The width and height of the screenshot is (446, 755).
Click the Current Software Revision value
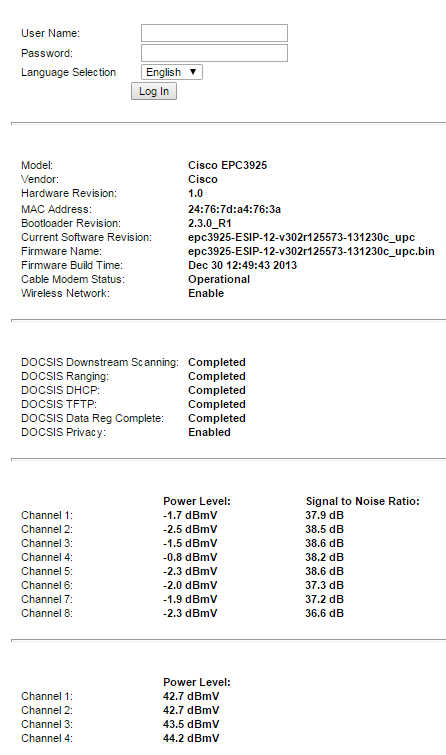[x=301, y=237]
